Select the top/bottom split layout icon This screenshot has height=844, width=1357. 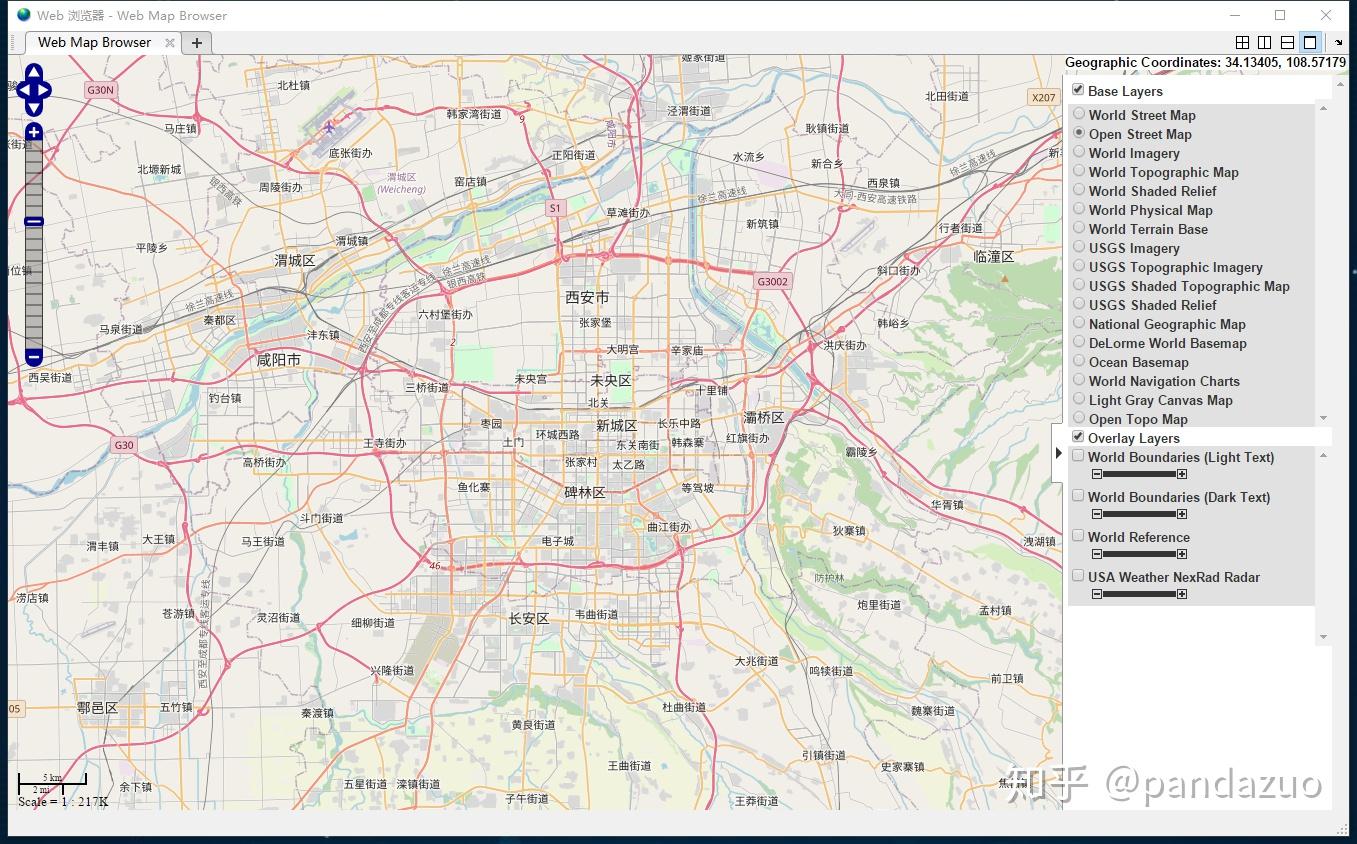1286,42
